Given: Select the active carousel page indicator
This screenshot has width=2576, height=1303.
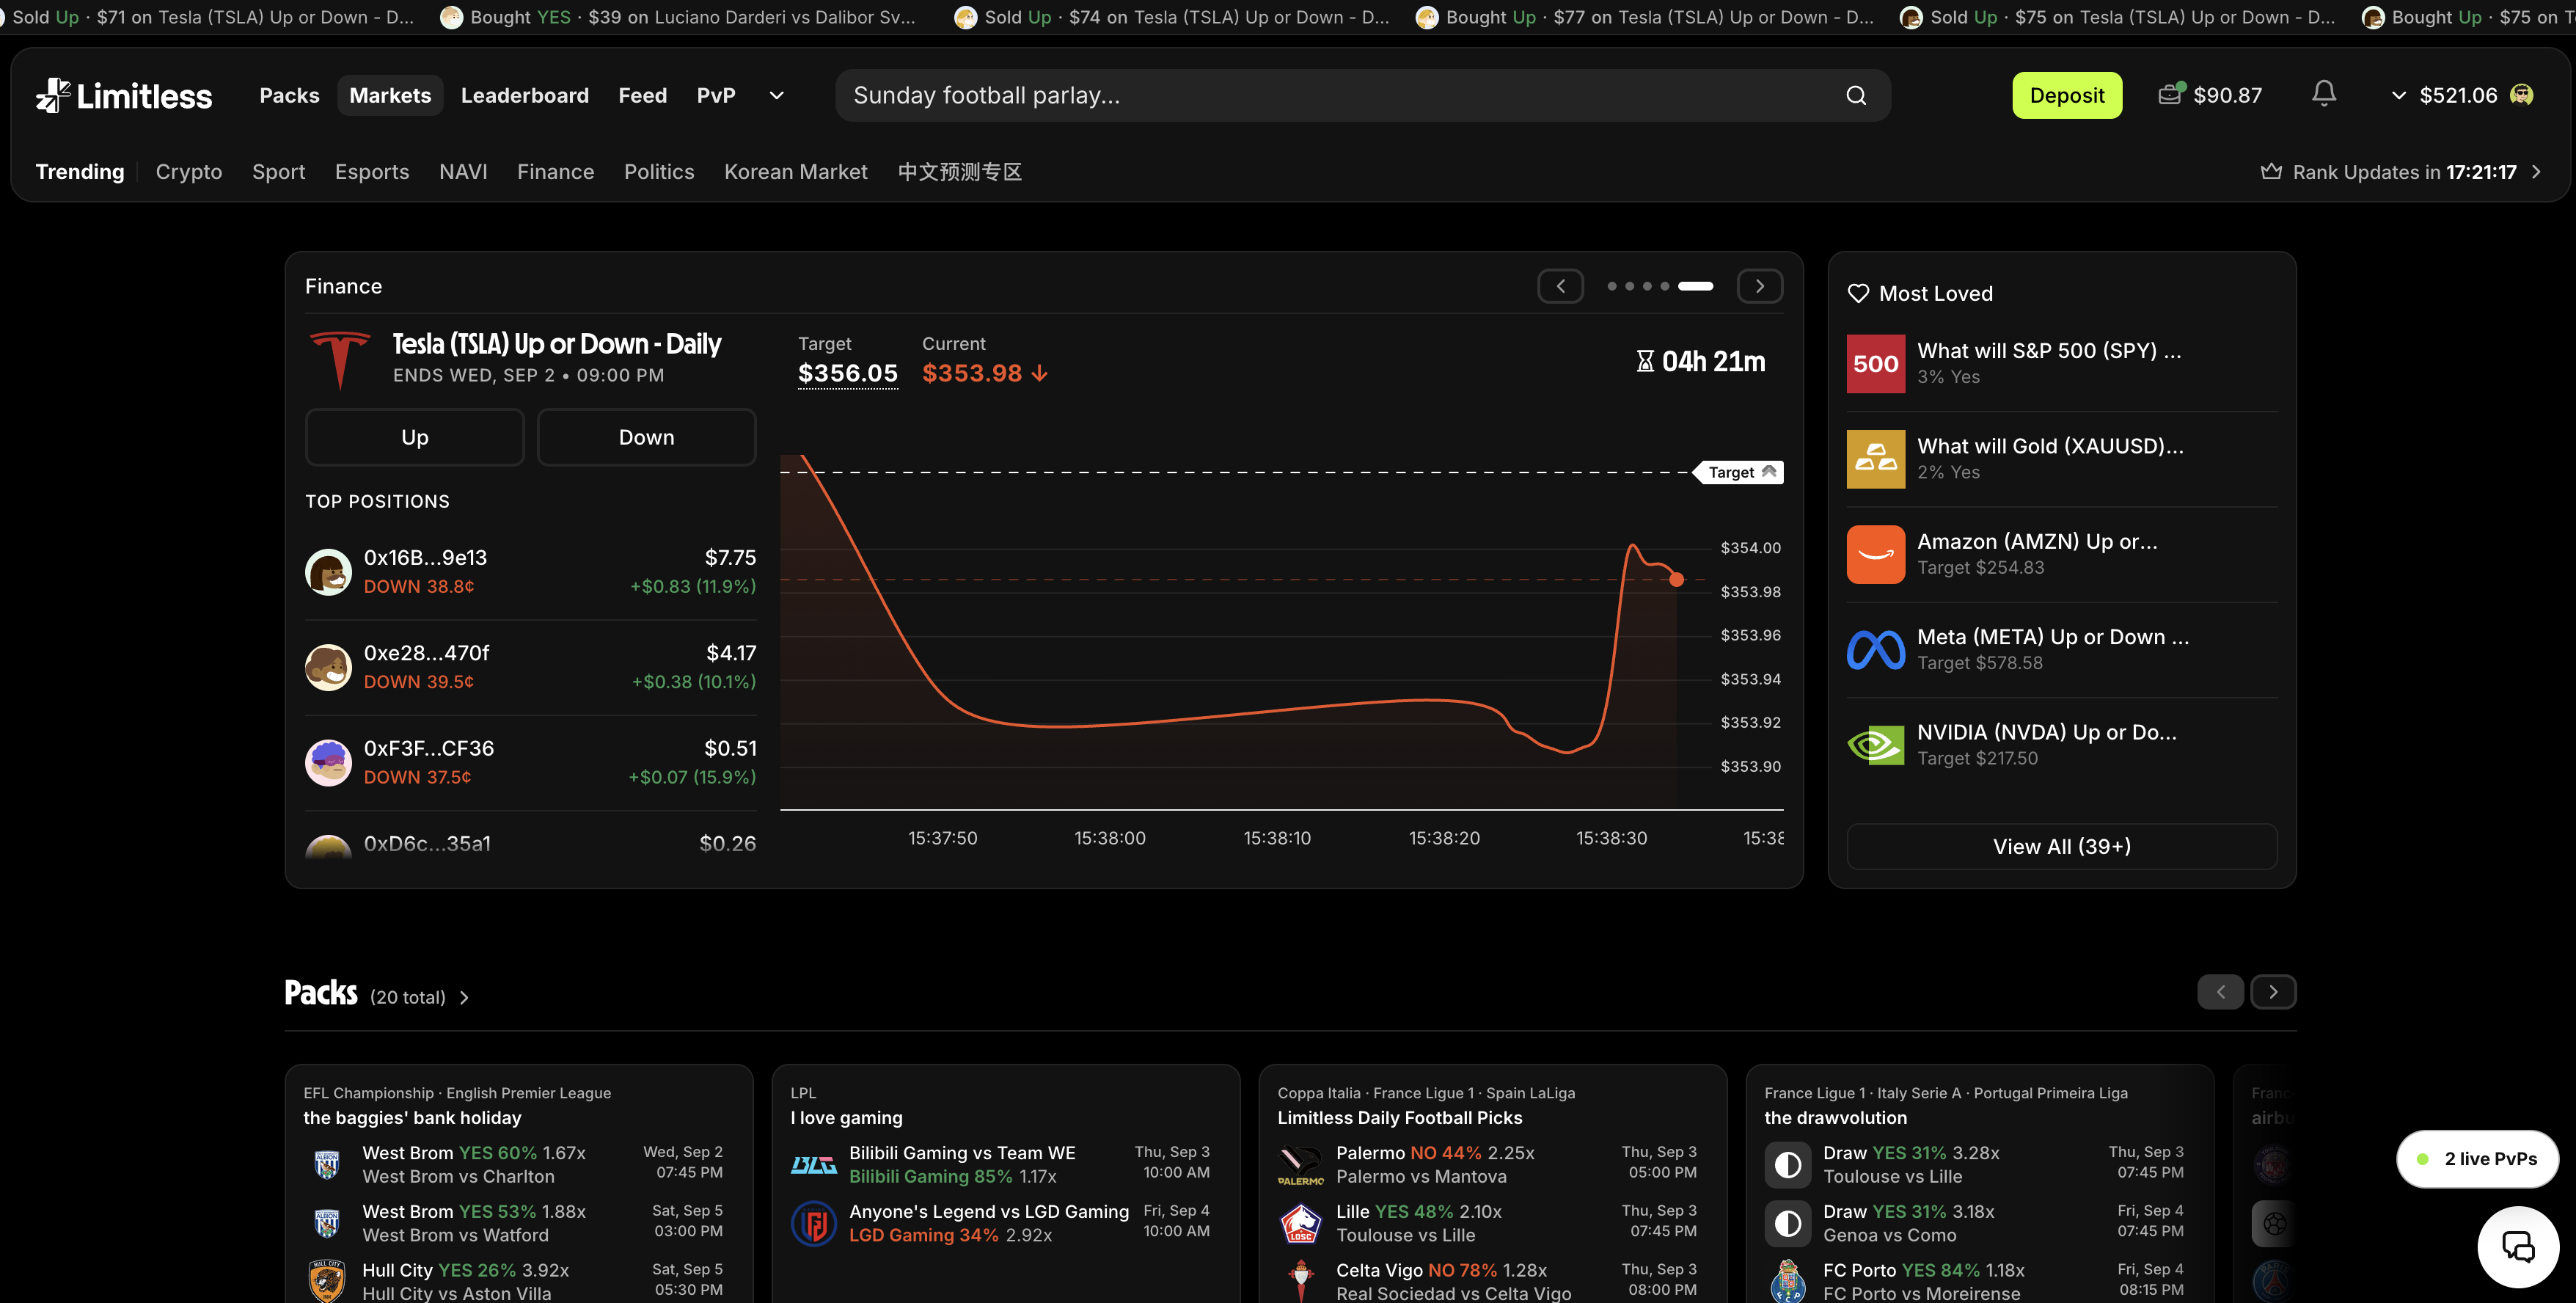Looking at the screenshot, I should pos(1695,286).
